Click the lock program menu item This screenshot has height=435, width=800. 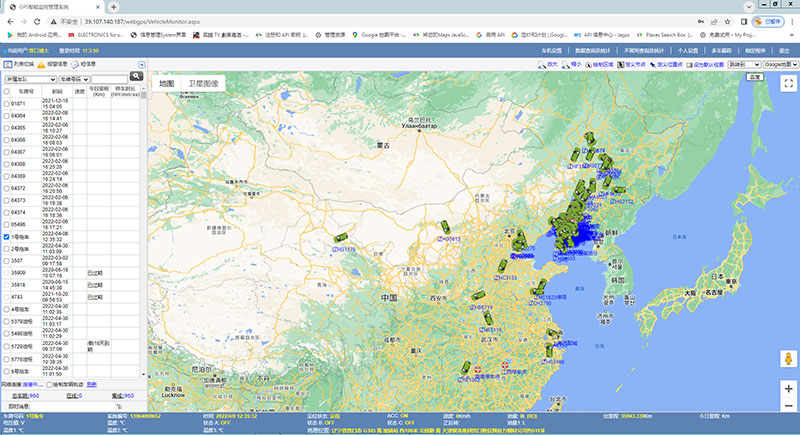click(755, 50)
